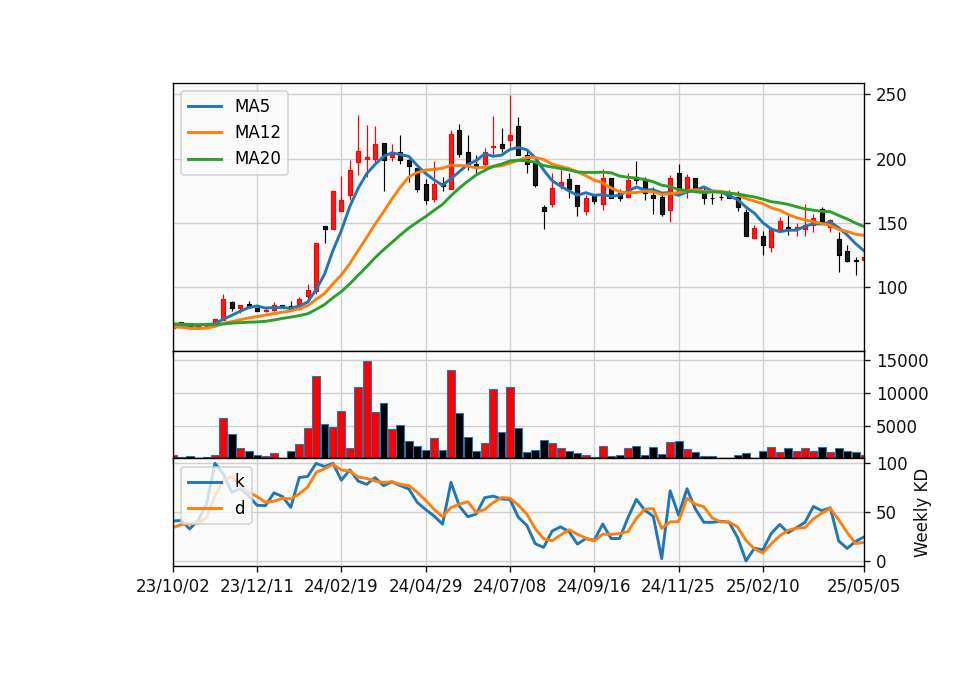Click the 5000 volume axis tick label

point(896,427)
